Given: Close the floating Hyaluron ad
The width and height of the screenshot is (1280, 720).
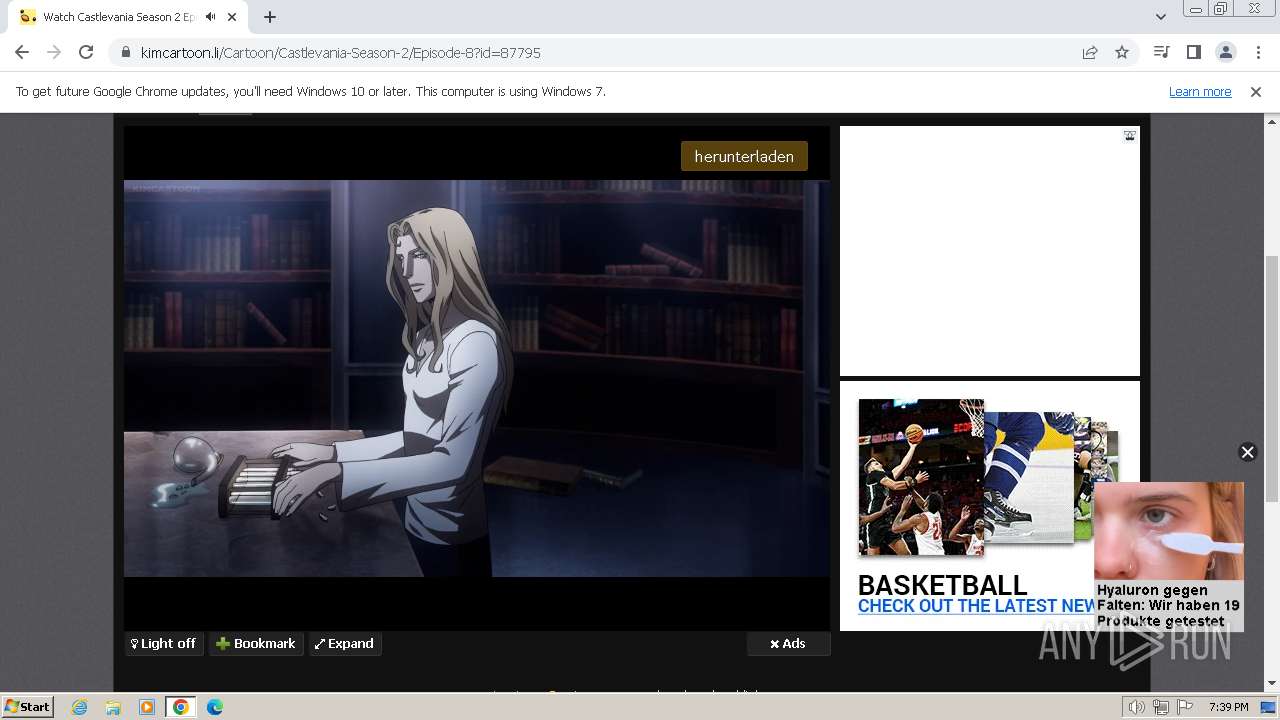Looking at the screenshot, I should click(1247, 452).
